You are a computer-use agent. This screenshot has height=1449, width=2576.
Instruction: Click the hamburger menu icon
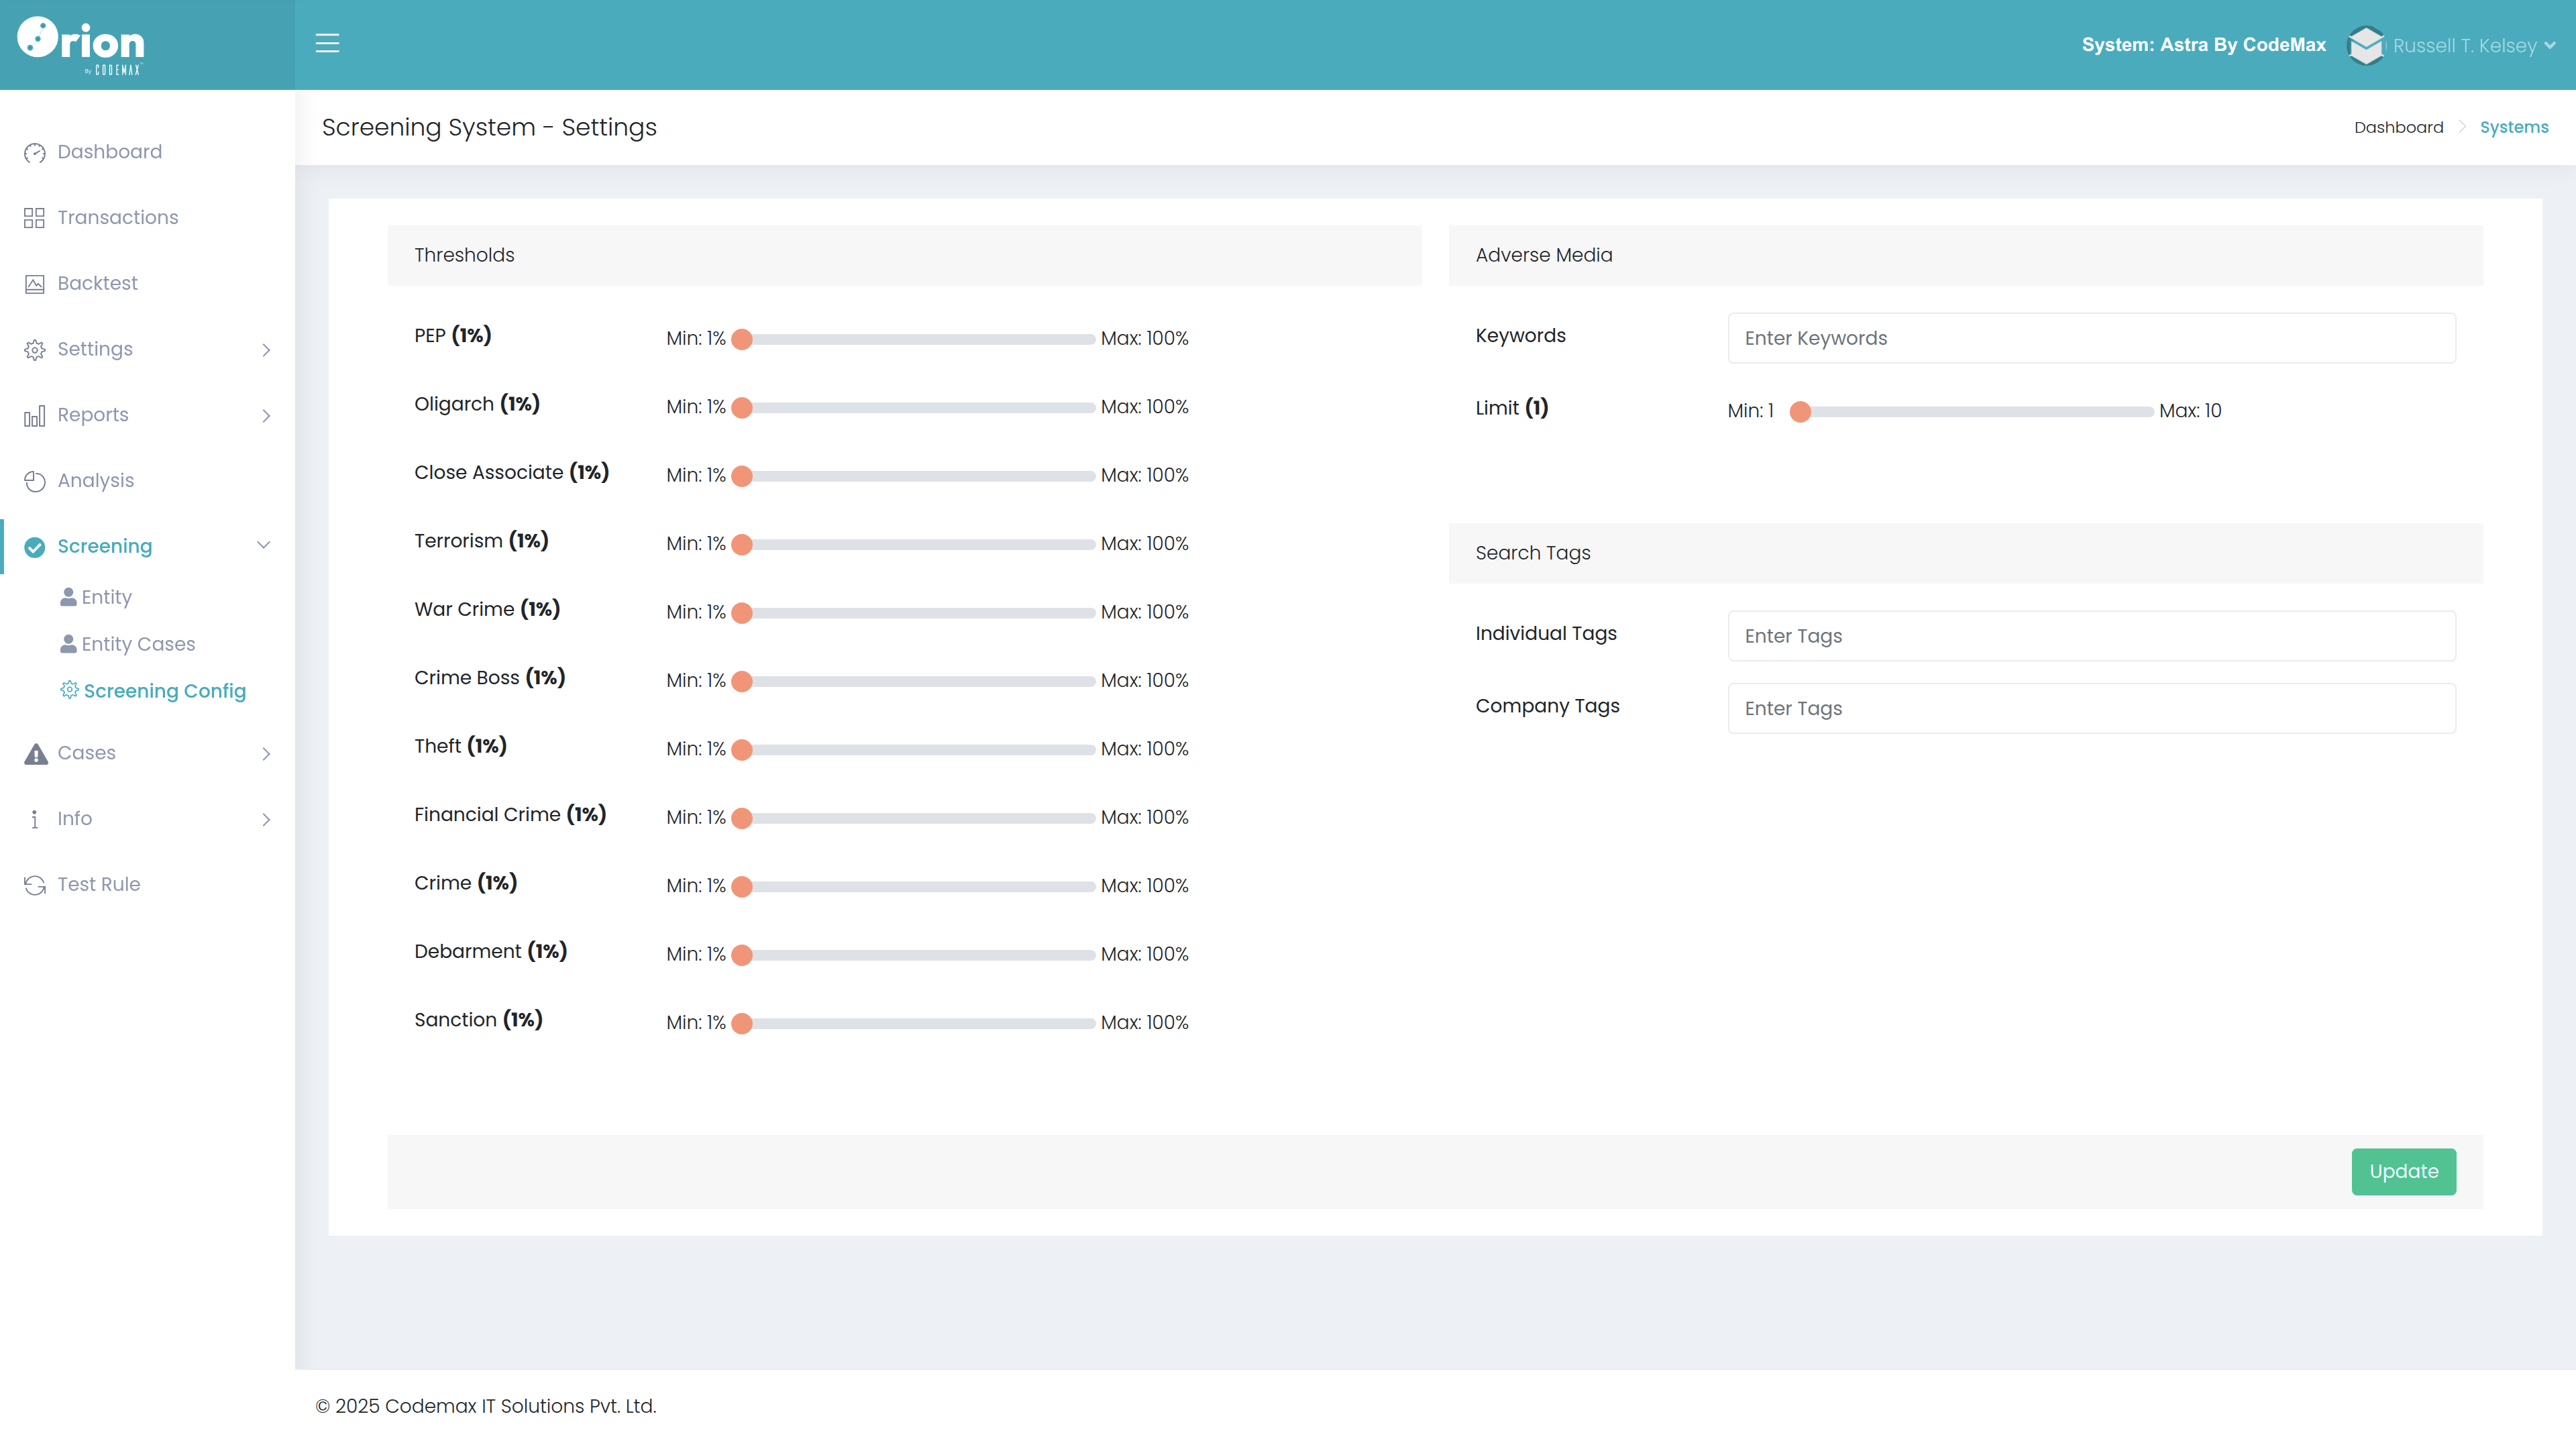(327, 44)
